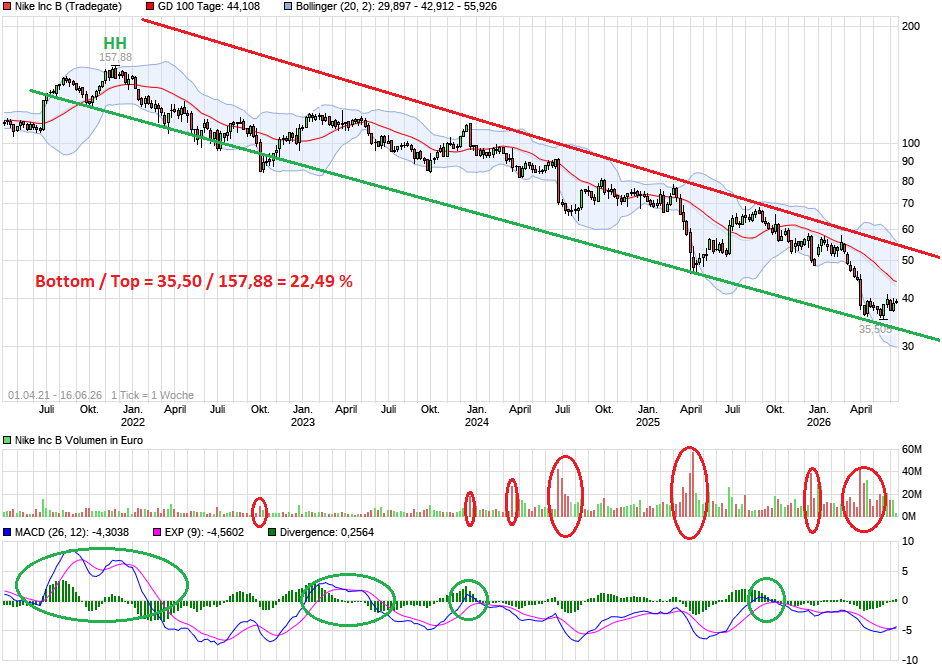Click the green 'HH' high marker label
Screen dimensions: 942x670
(115, 43)
